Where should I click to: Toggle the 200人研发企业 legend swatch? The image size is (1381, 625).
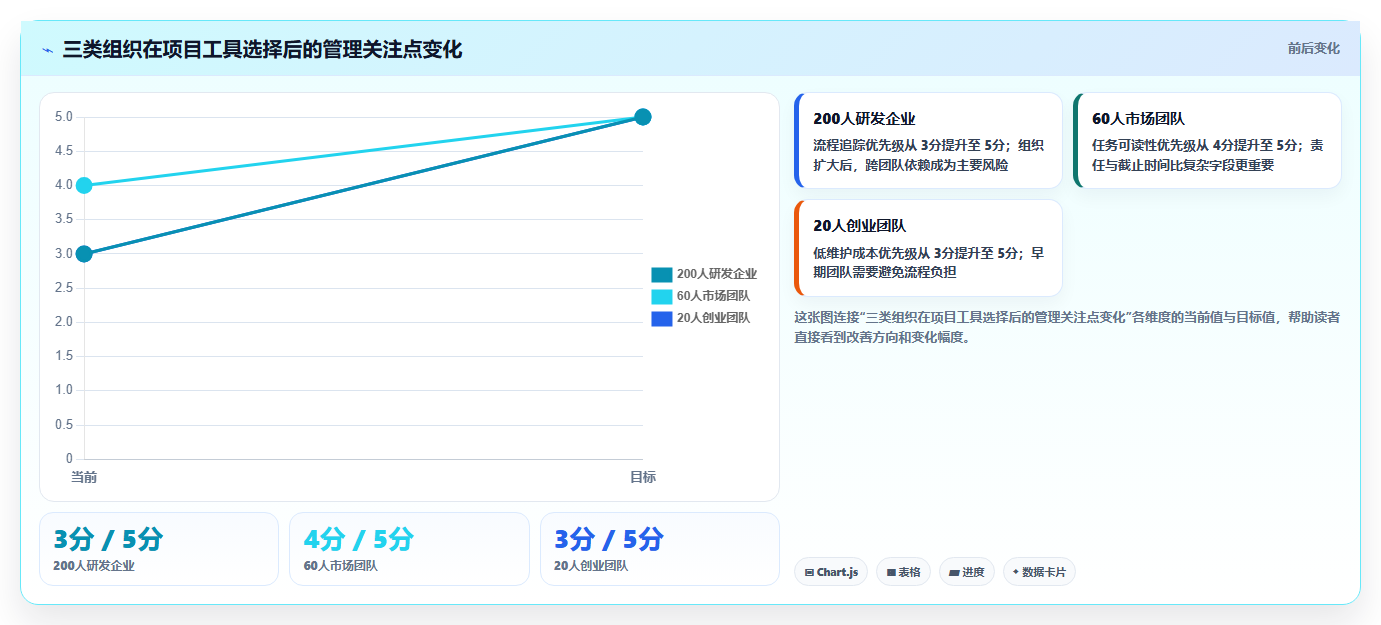662,274
